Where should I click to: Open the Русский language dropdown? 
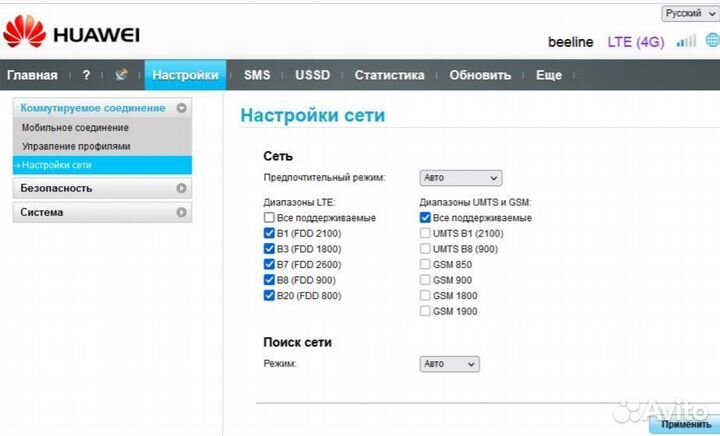[x=690, y=14]
